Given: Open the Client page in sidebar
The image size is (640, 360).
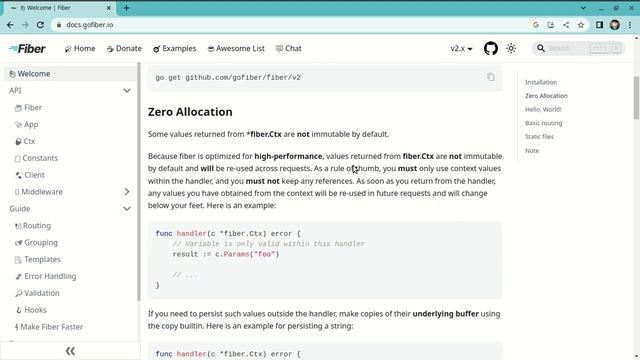Looking at the screenshot, I should pyautogui.click(x=29, y=175).
